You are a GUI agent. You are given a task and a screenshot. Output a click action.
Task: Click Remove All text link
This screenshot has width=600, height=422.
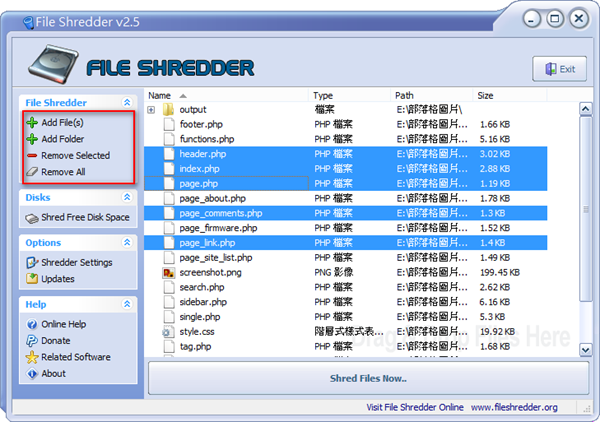click(x=63, y=172)
